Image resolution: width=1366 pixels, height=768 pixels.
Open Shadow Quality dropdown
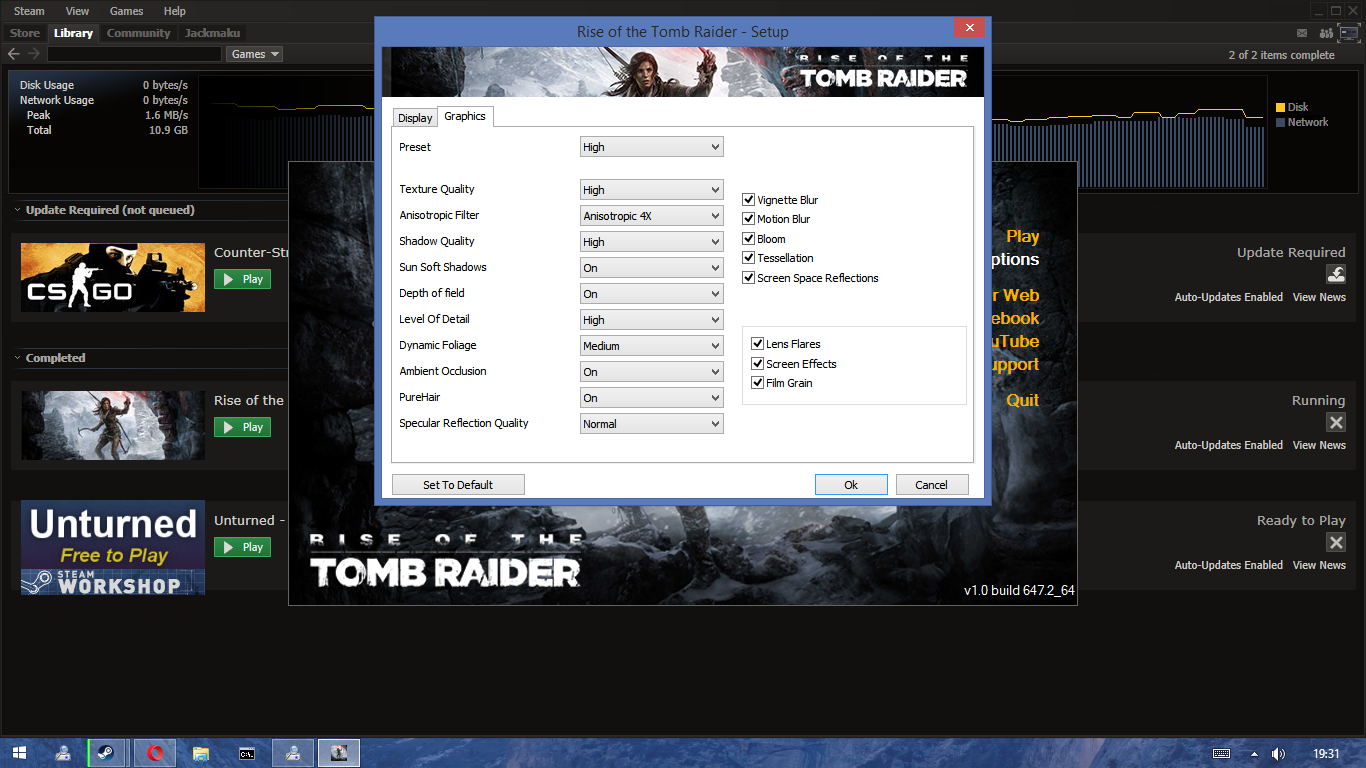651,242
